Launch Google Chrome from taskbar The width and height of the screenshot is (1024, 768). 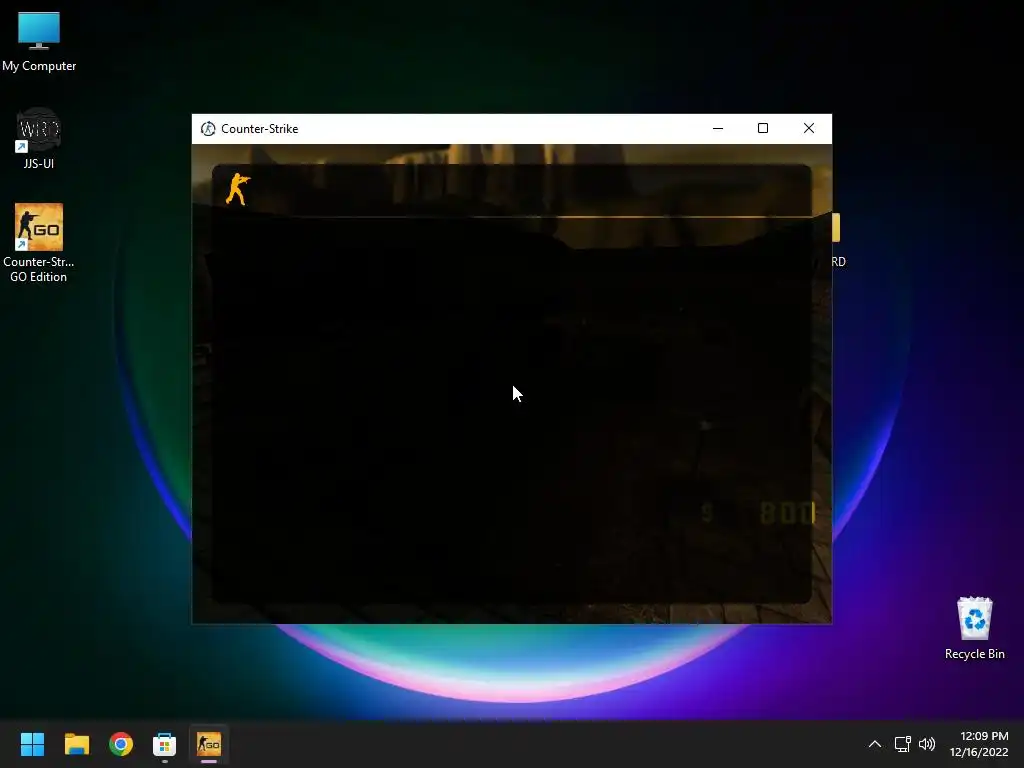(x=121, y=744)
